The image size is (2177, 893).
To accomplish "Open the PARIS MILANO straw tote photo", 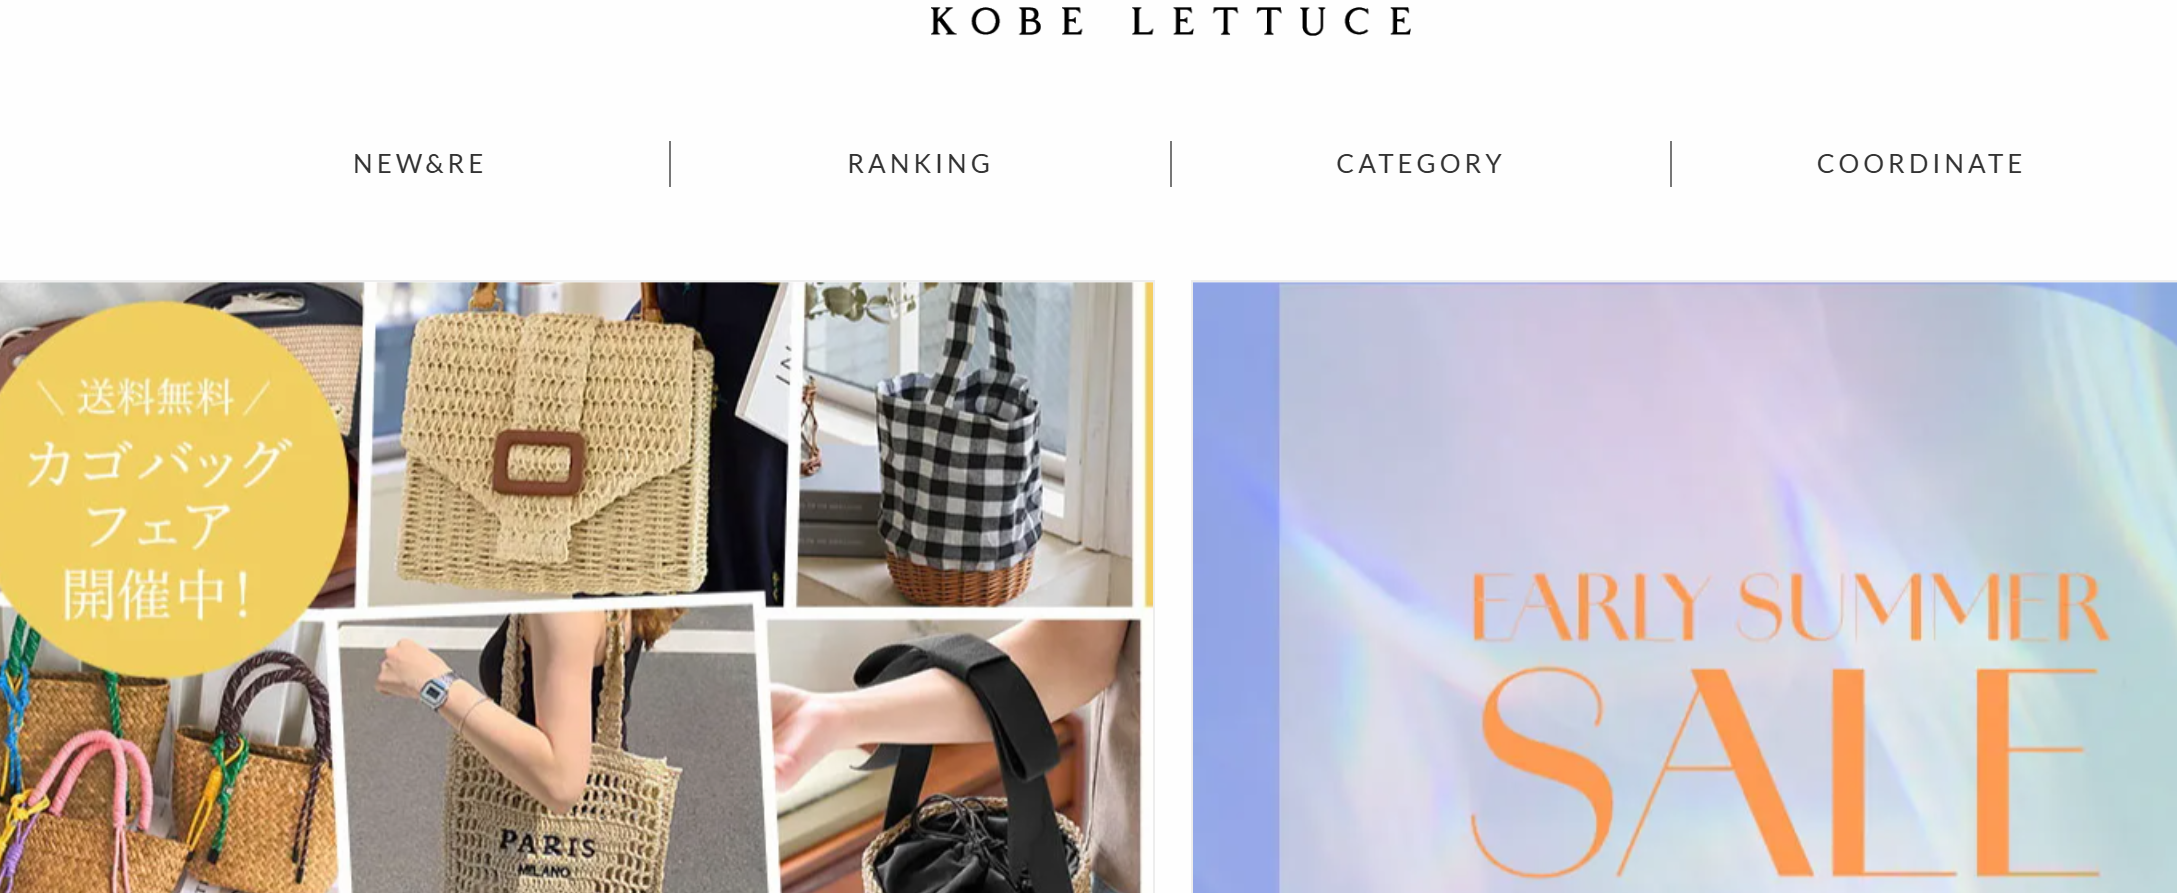I will coord(553,757).
